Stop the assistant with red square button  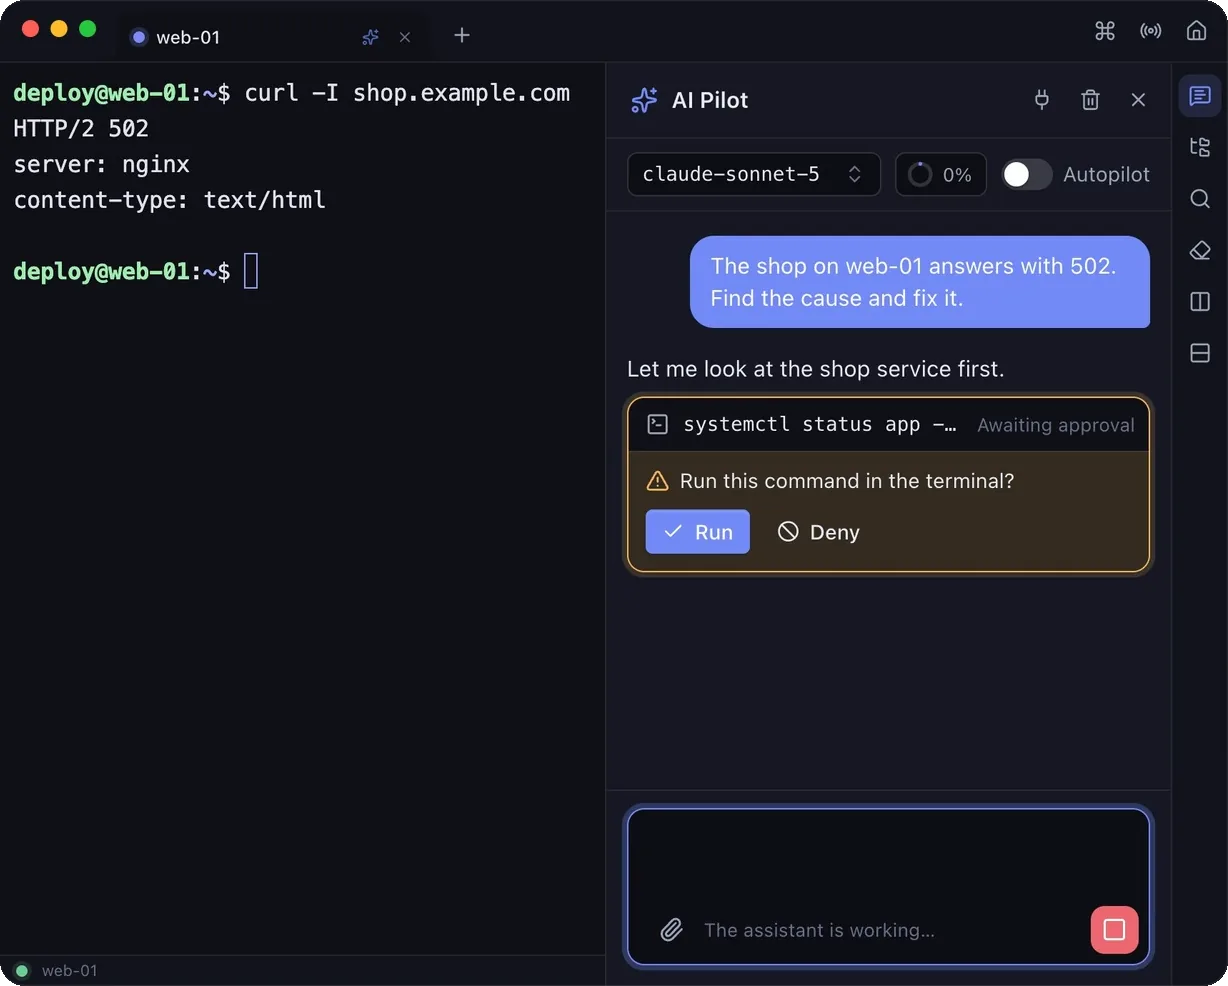[1114, 930]
